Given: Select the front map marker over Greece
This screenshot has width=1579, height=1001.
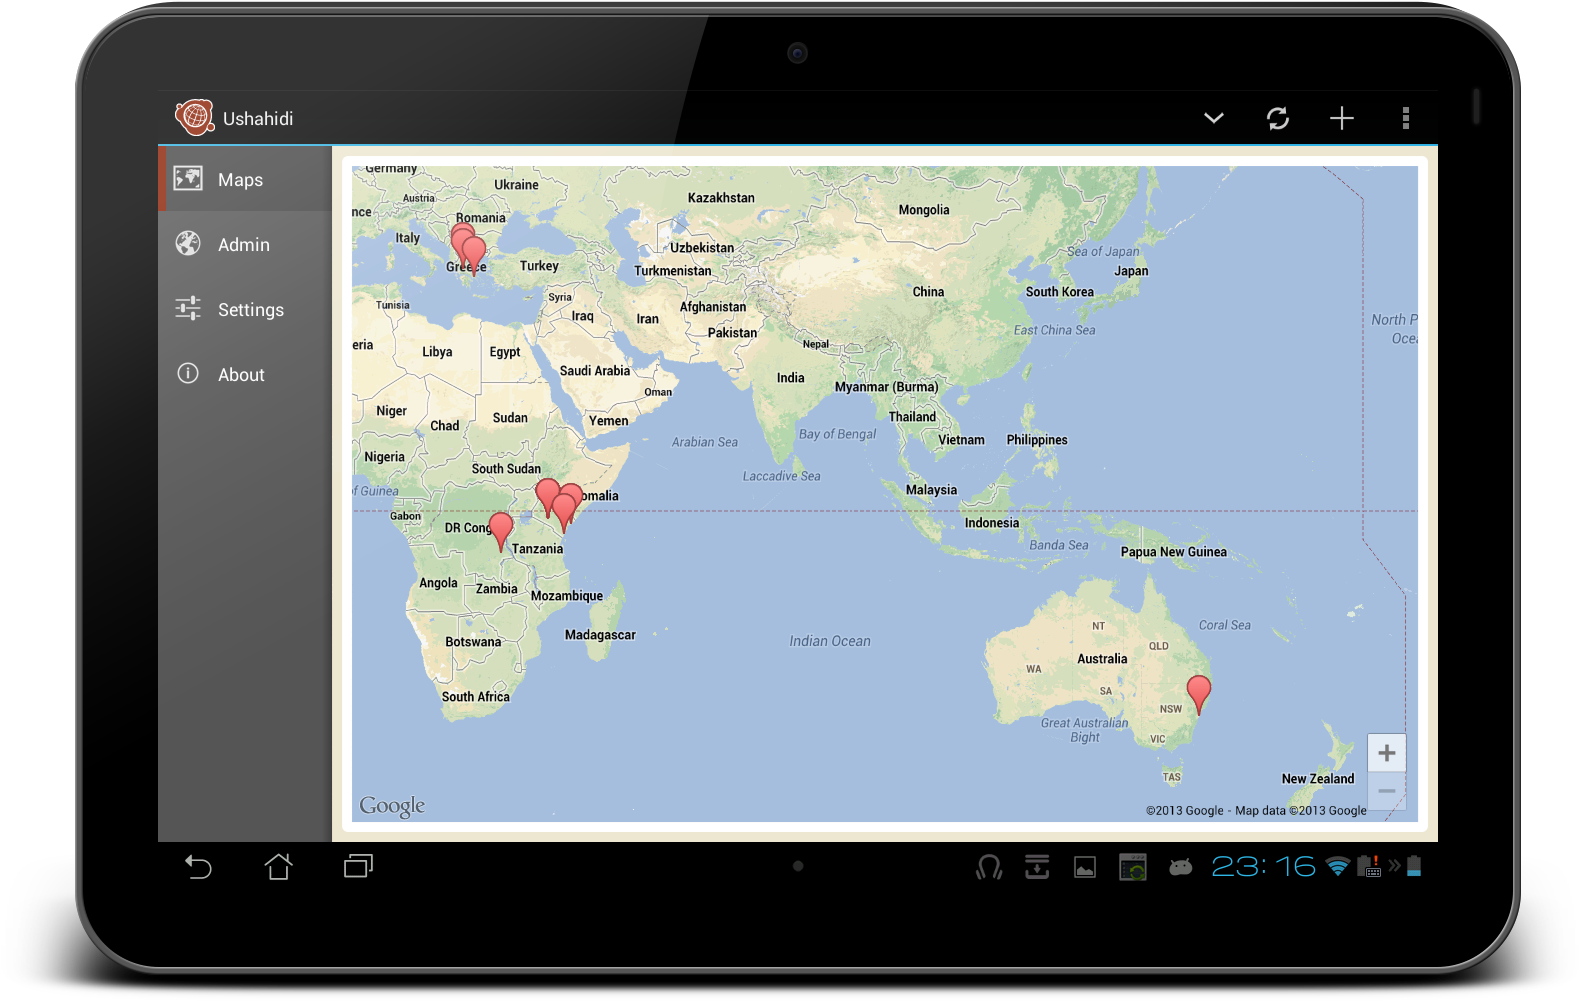Looking at the screenshot, I should [x=474, y=255].
